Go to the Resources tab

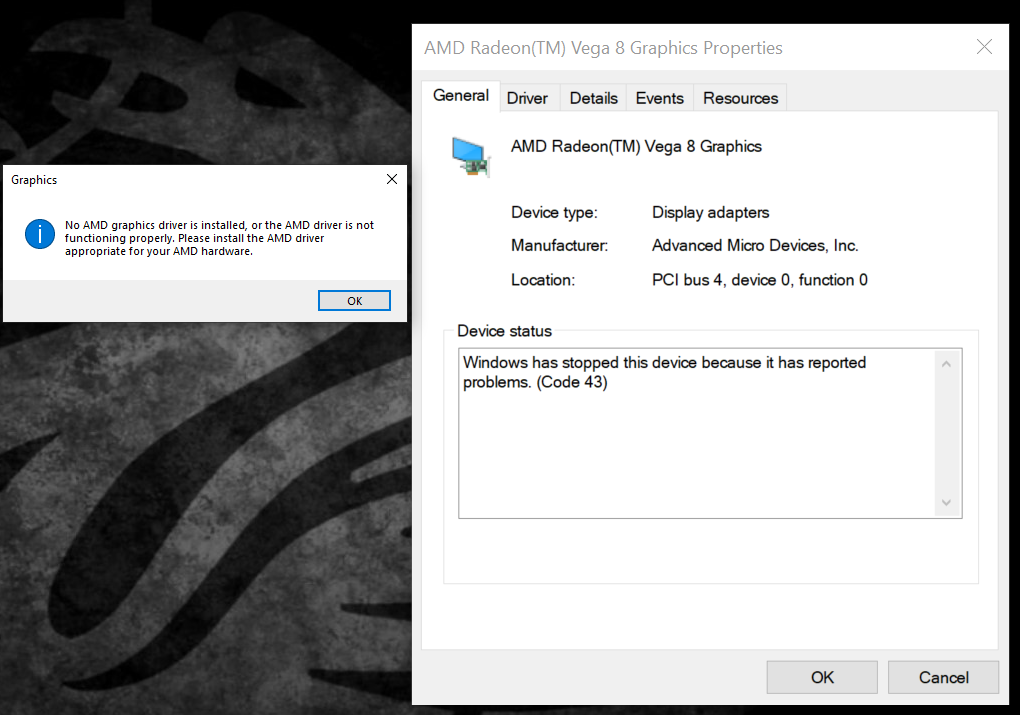click(740, 98)
